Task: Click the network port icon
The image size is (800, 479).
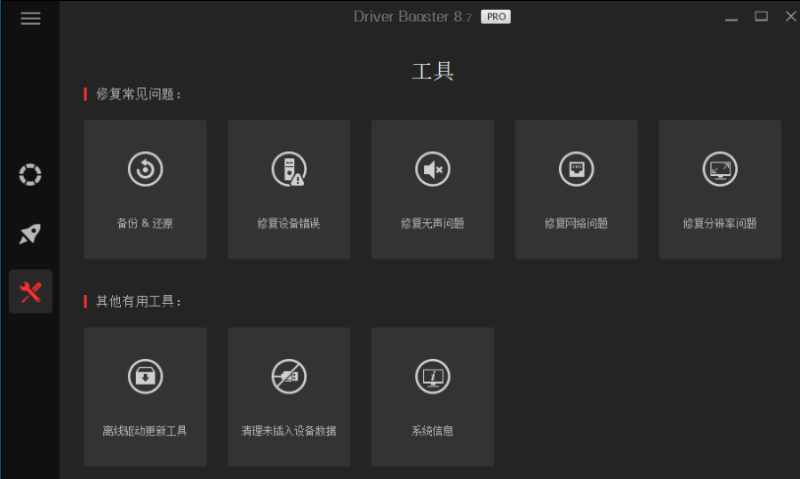Action: [576, 169]
